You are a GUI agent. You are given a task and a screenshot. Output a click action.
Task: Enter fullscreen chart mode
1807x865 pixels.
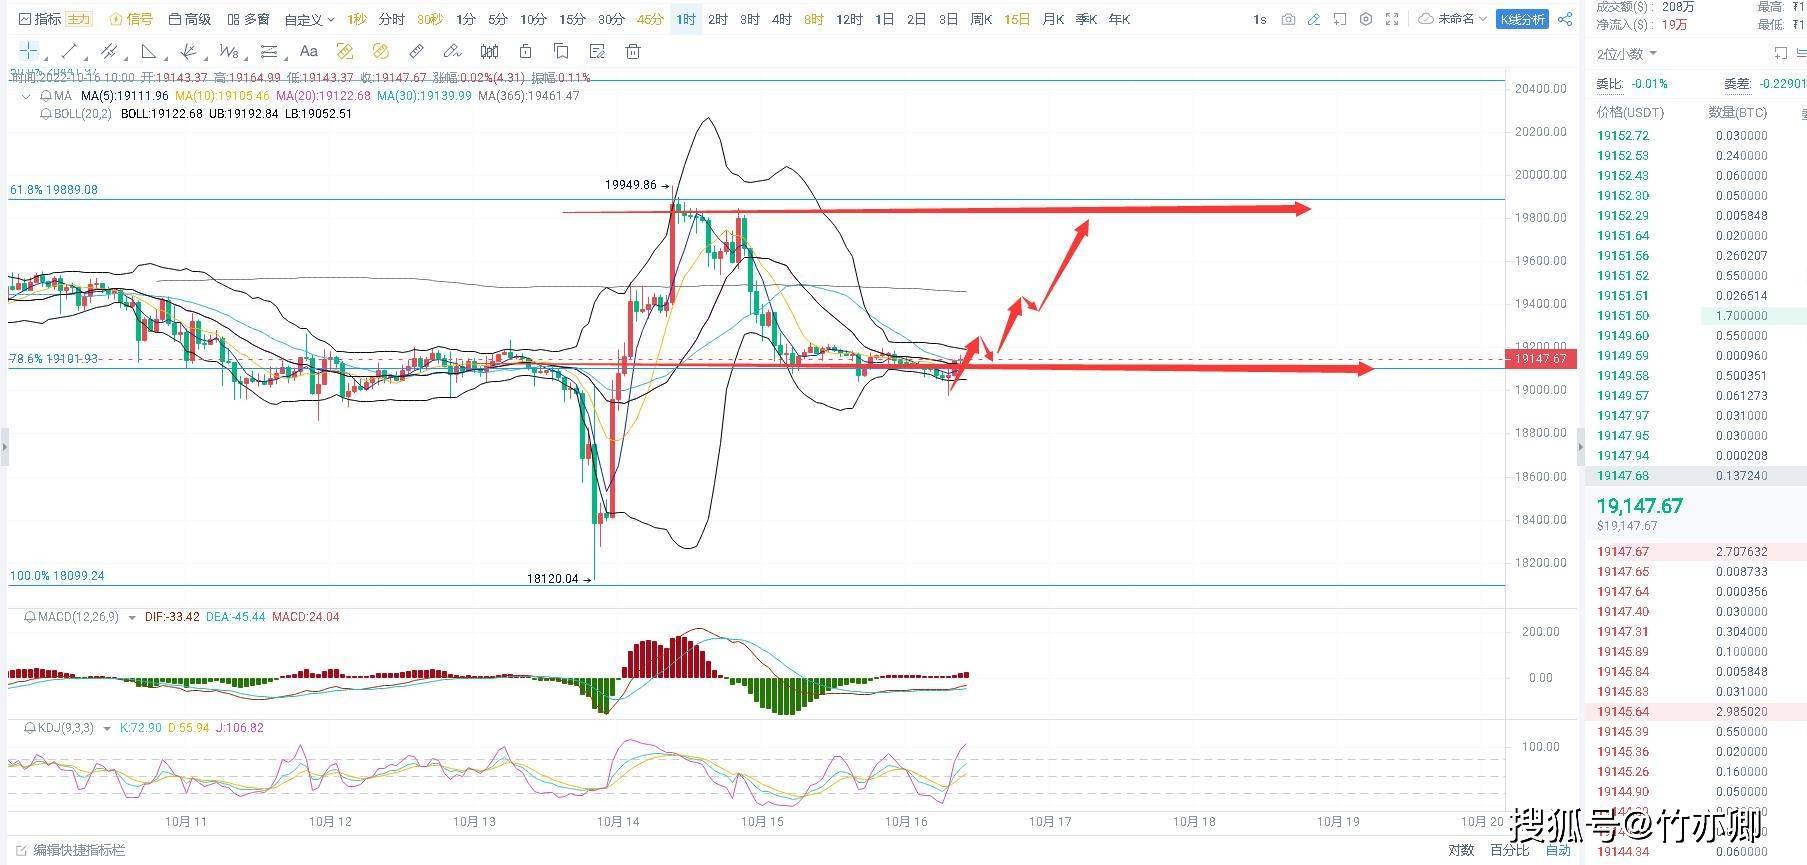tap(1391, 19)
